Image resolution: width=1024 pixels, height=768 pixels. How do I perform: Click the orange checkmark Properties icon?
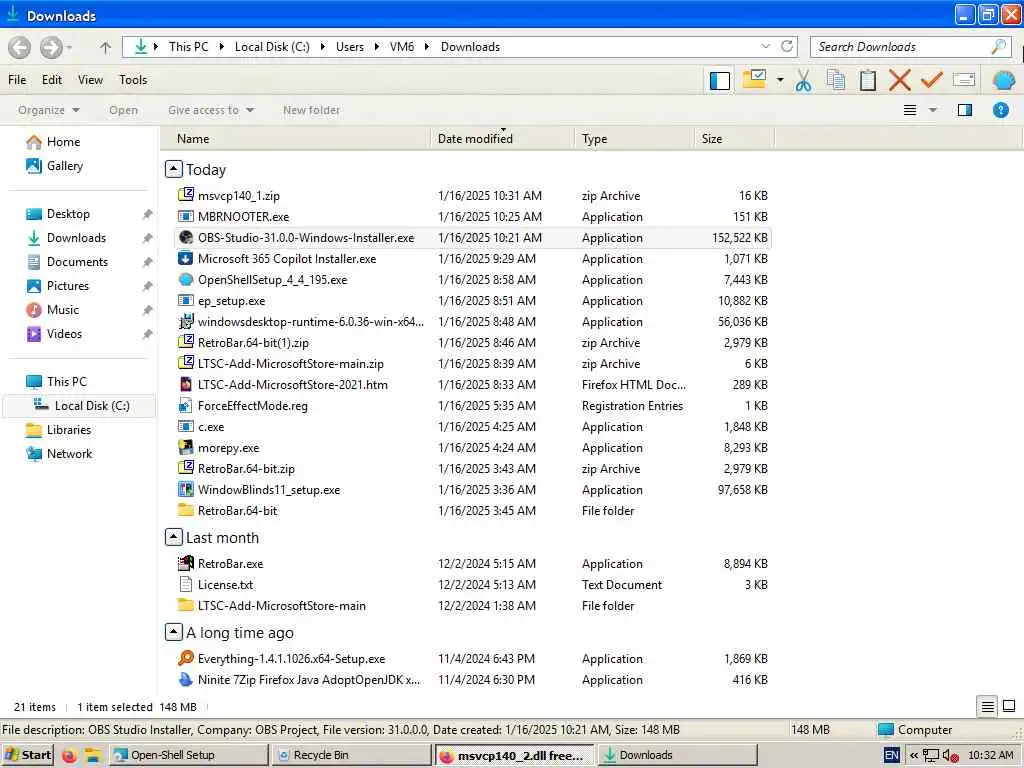tap(931, 80)
